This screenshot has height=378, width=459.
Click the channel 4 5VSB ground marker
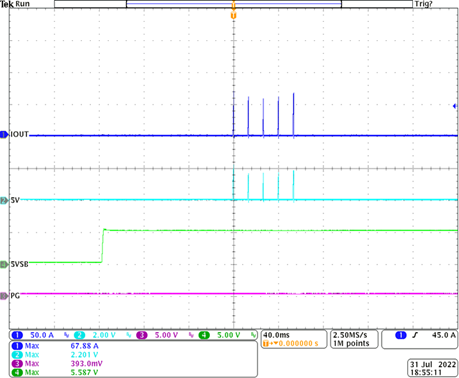4,264
